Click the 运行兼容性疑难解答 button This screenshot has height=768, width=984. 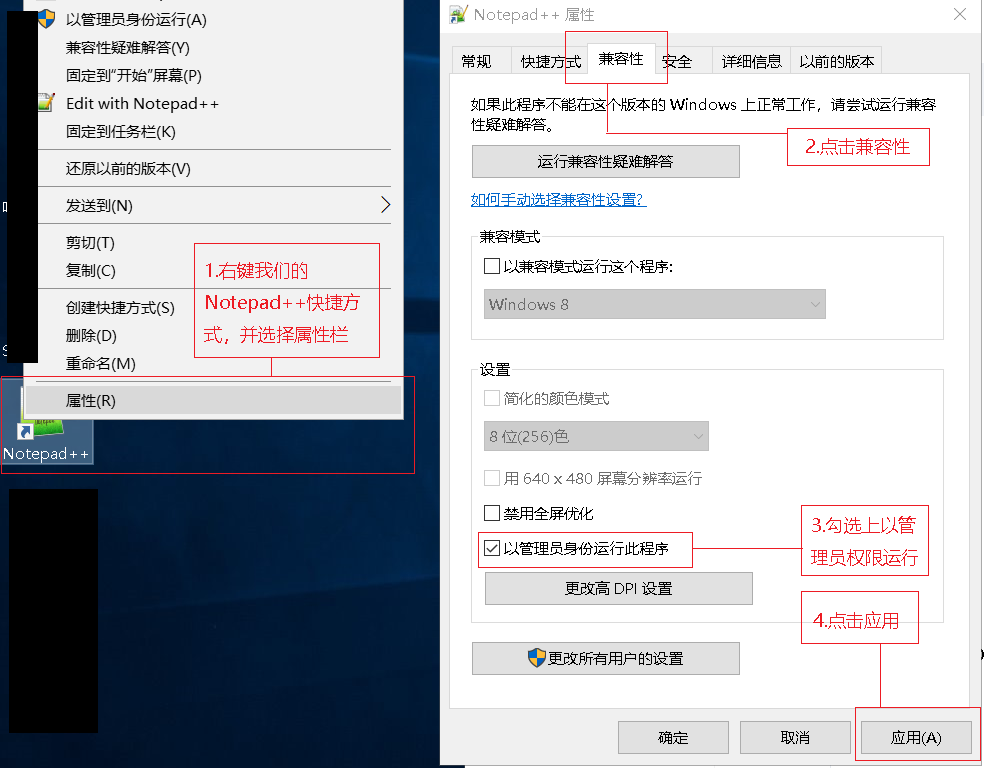606,162
